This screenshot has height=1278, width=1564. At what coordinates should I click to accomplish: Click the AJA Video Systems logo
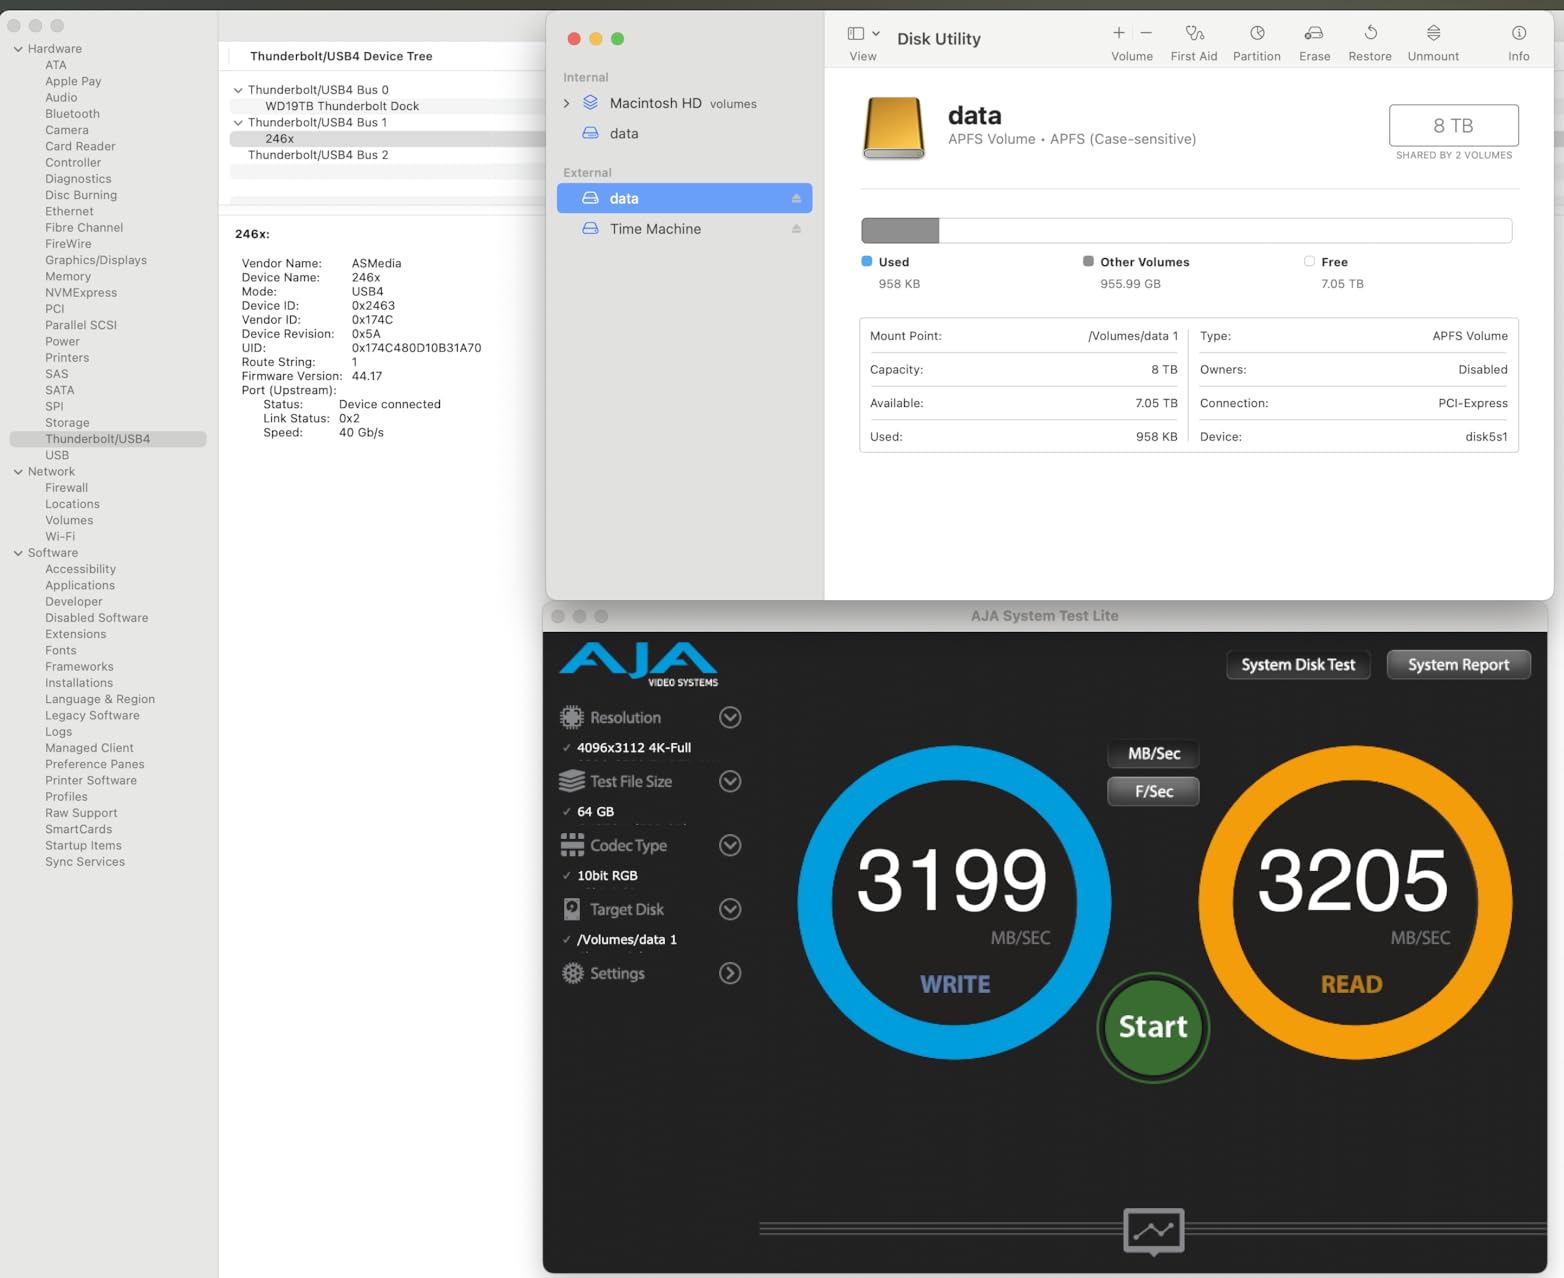(639, 665)
